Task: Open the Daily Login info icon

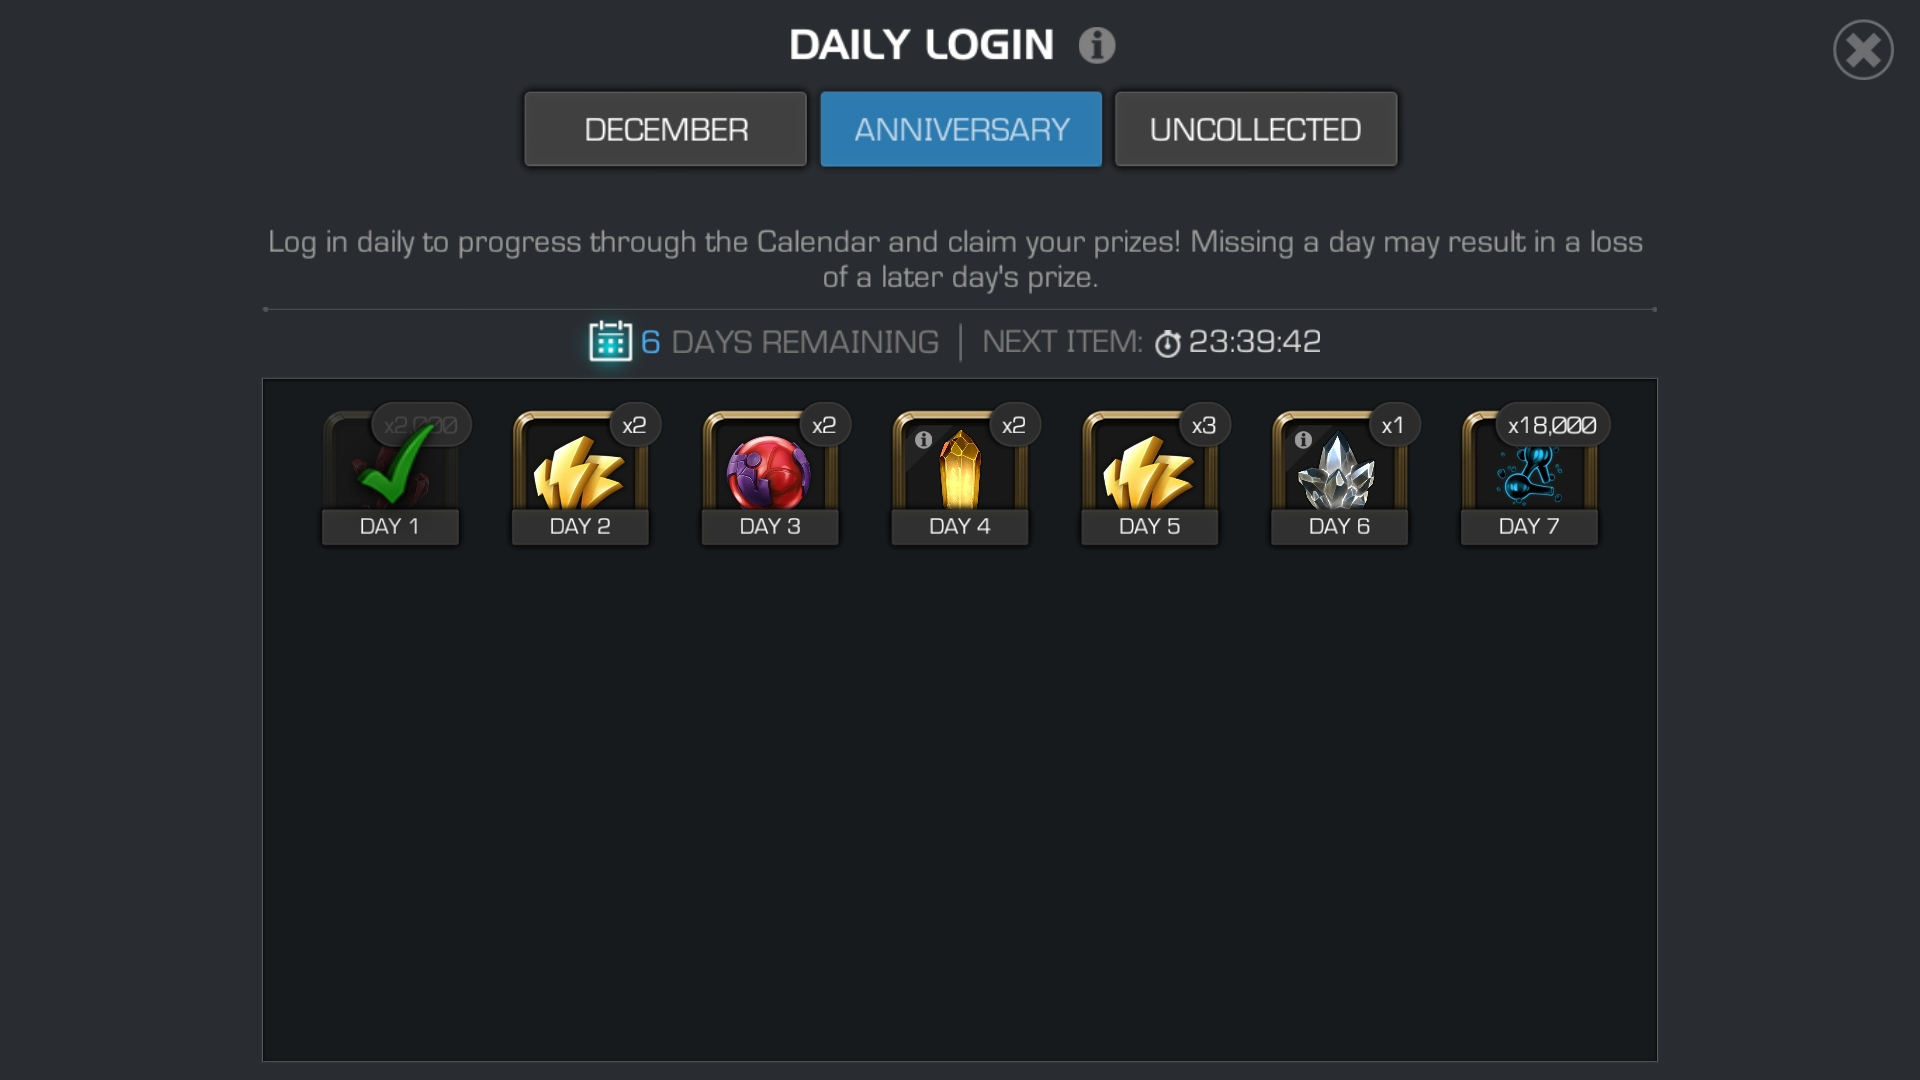Action: [x=1096, y=45]
